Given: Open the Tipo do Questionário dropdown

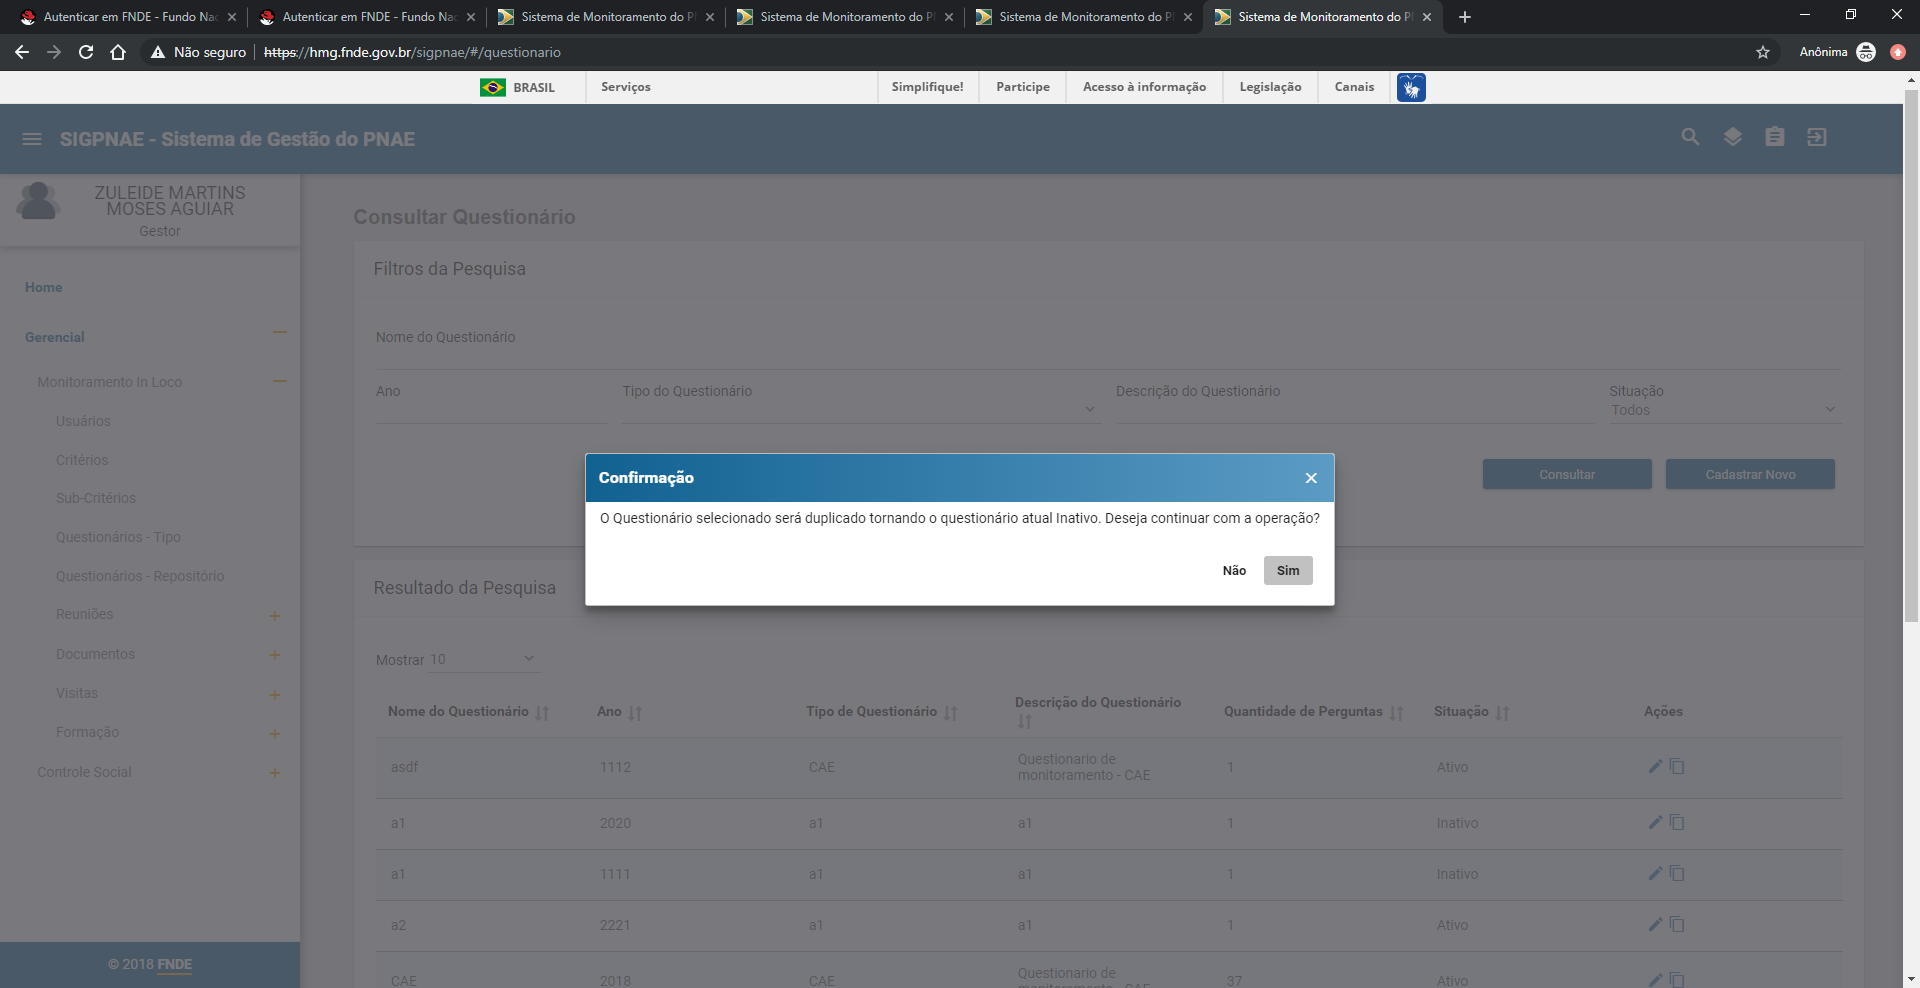Looking at the screenshot, I should [860, 409].
